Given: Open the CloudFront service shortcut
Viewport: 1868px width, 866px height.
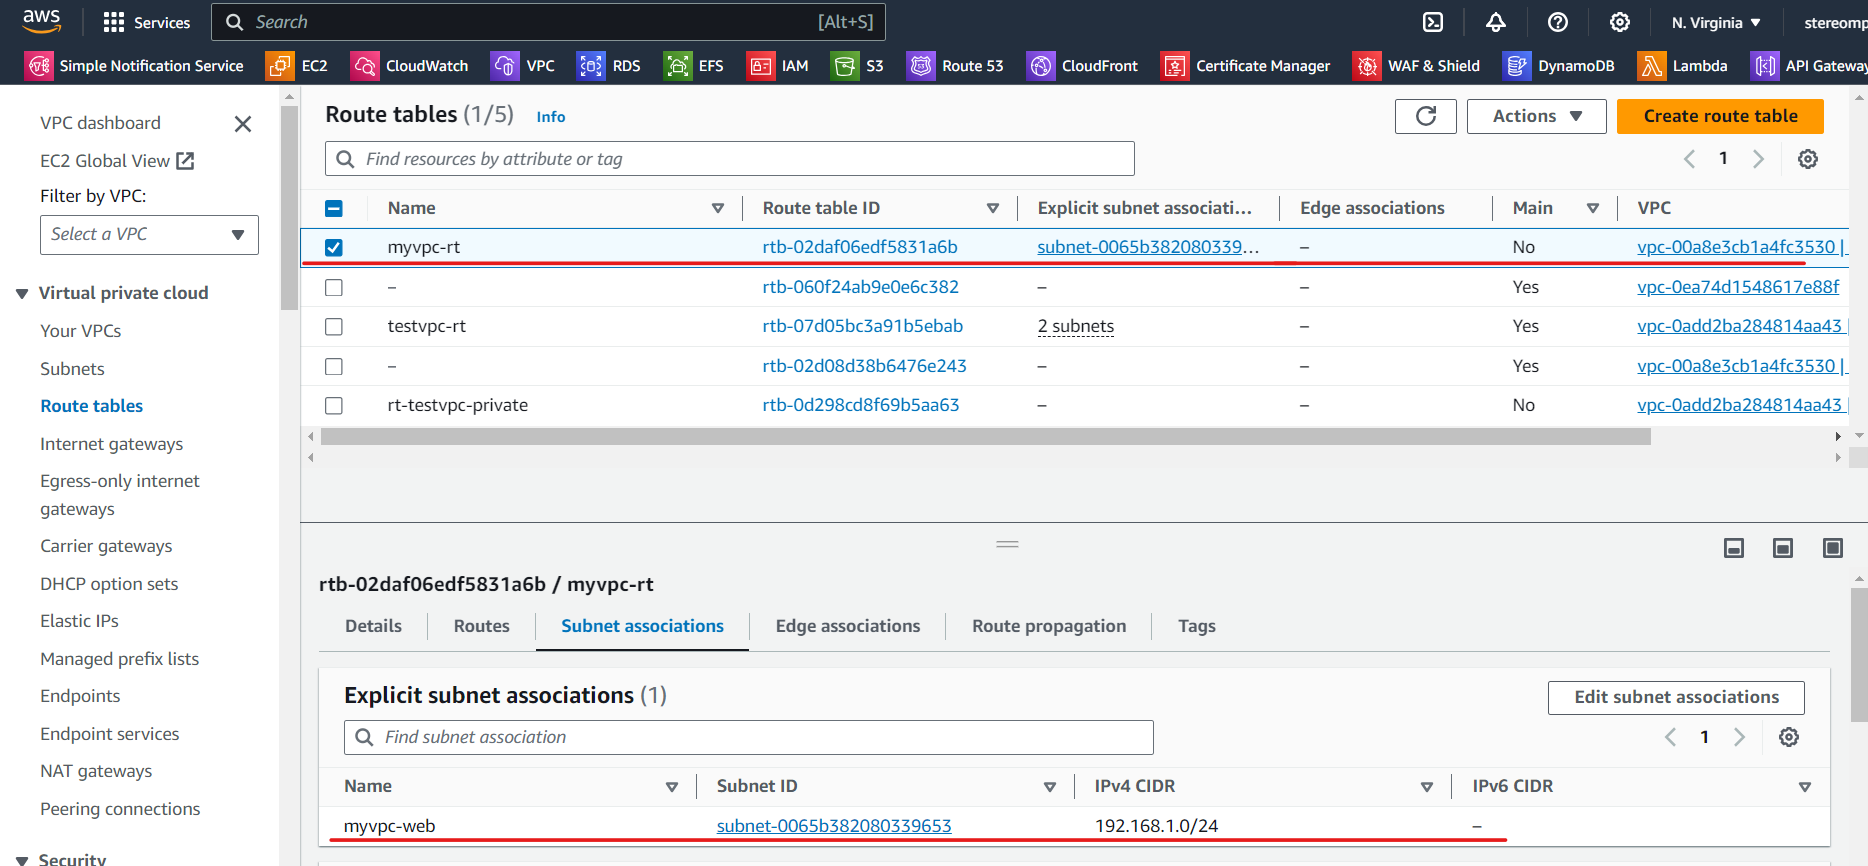Looking at the screenshot, I should click(x=1083, y=66).
